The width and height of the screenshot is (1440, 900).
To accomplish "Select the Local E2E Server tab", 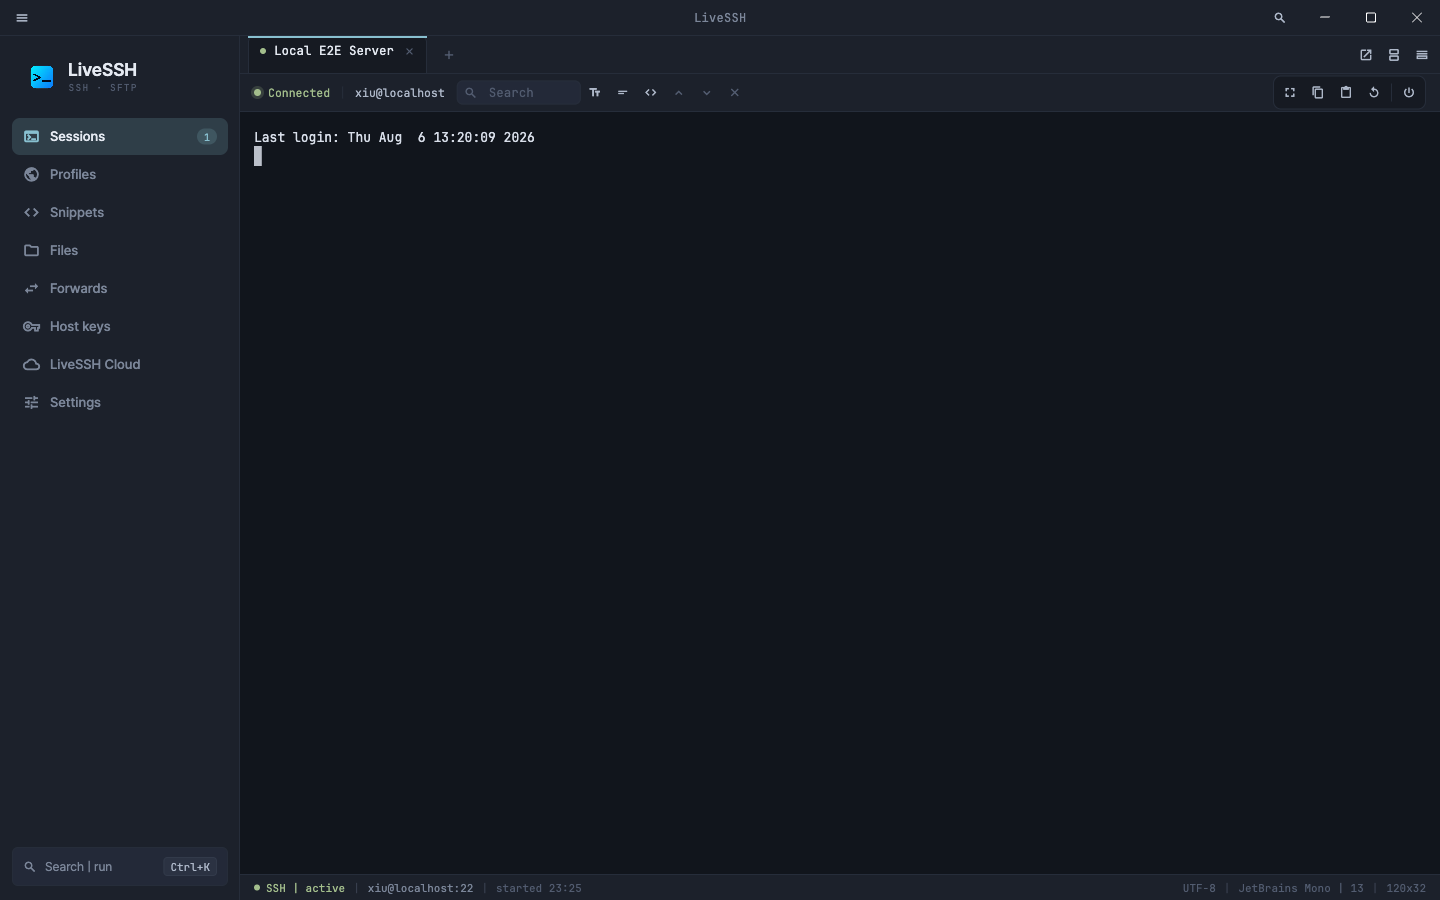I will pyautogui.click(x=337, y=54).
